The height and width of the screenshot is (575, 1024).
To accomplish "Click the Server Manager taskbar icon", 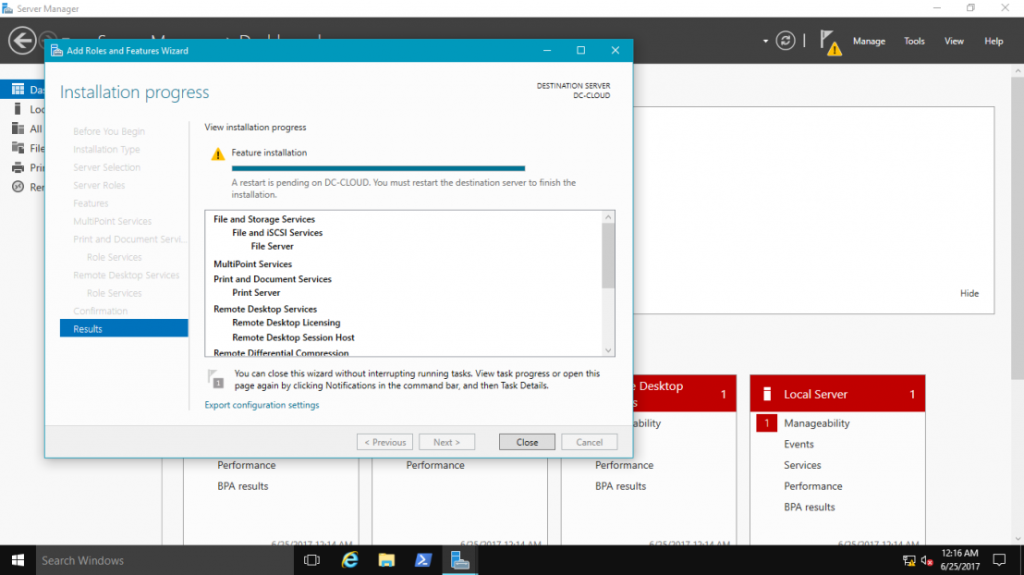I will point(460,561).
